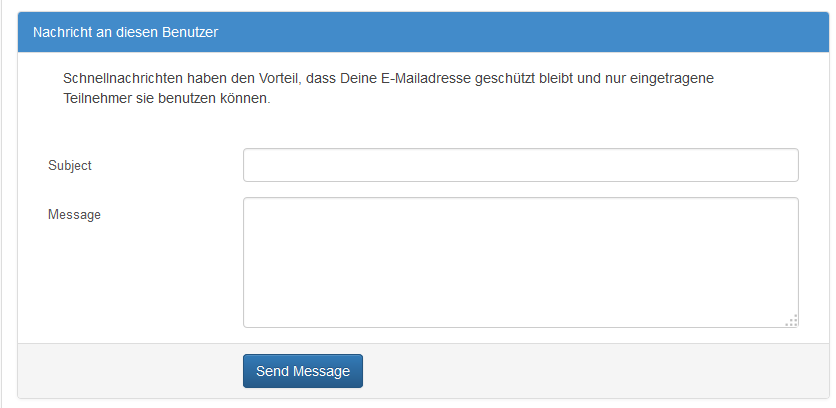836x408 pixels.
Task: Send the message with Send Message button
Action: pyautogui.click(x=303, y=371)
